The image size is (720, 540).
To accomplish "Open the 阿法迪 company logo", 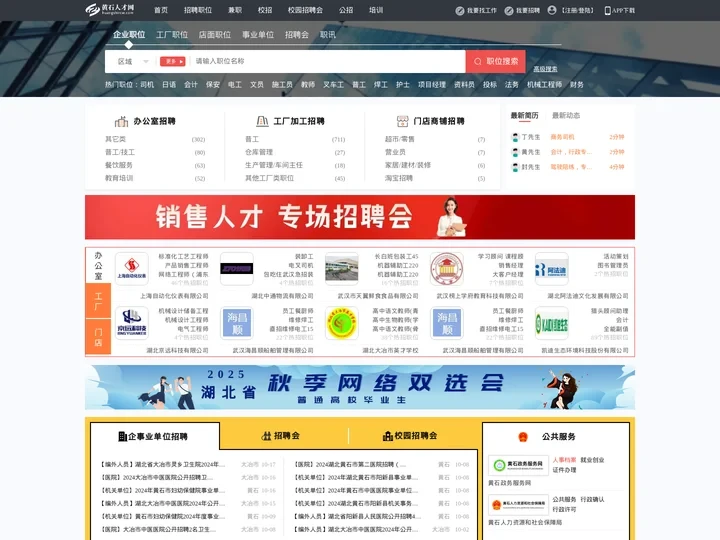I will click(x=551, y=269).
